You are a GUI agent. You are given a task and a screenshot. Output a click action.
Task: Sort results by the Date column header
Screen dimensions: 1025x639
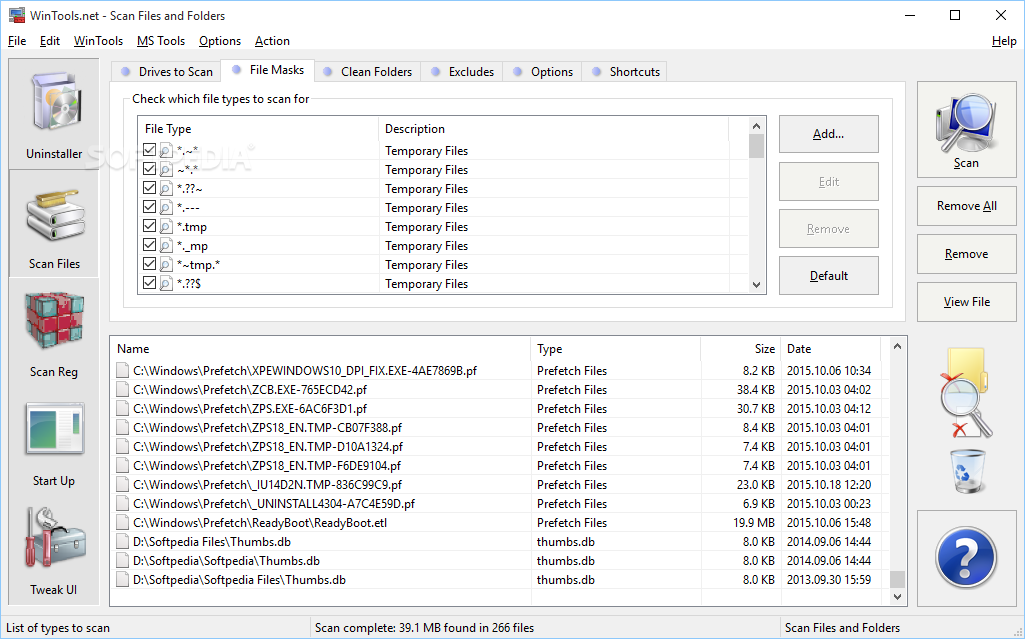(831, 349)
